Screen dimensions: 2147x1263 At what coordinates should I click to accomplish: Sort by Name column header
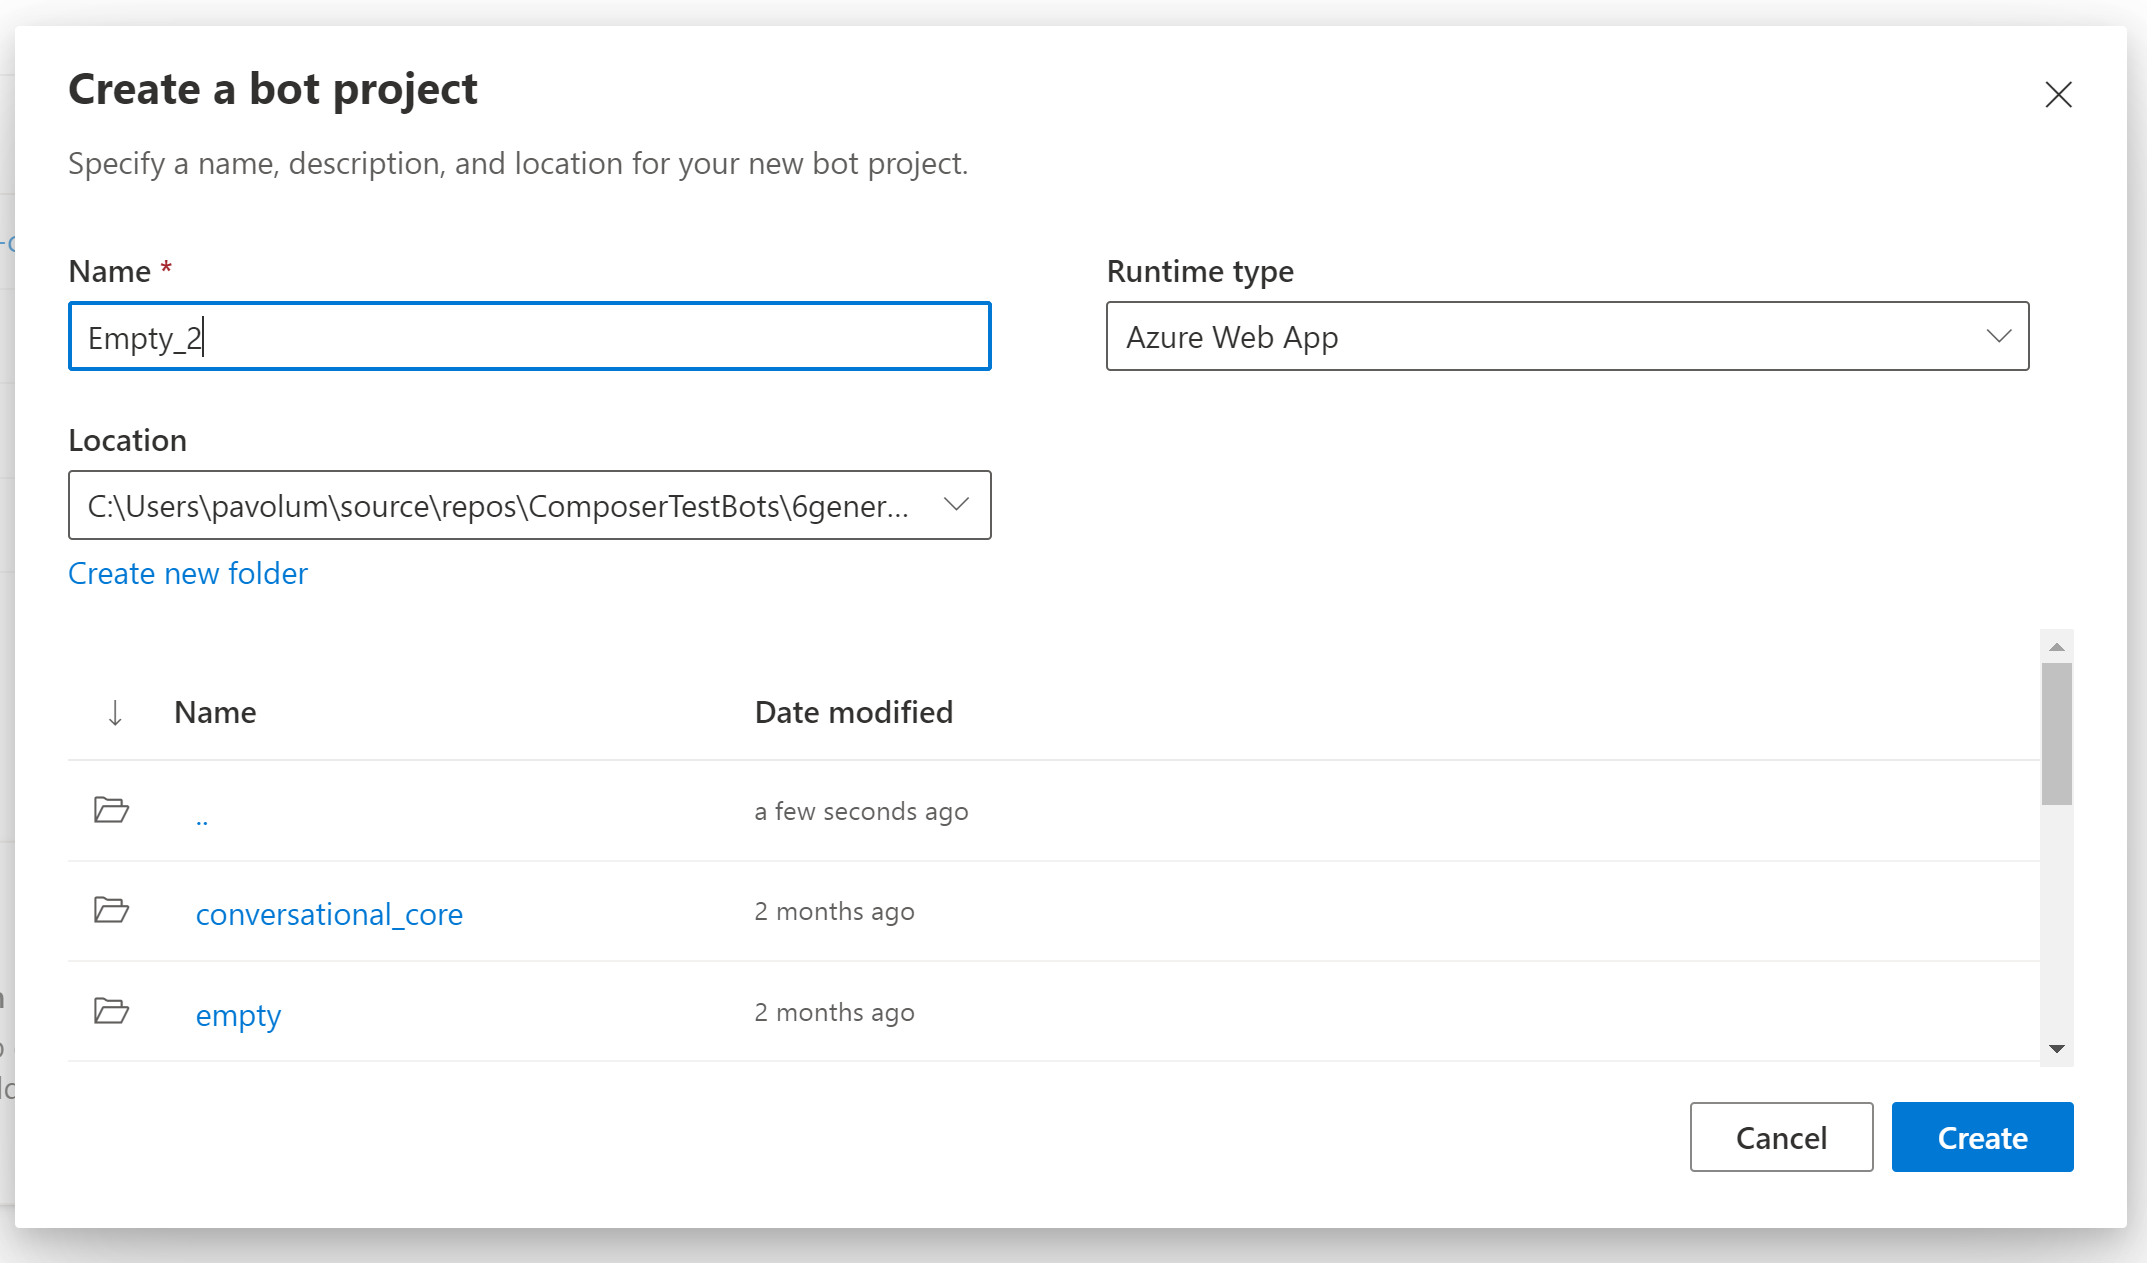point(215,713)
